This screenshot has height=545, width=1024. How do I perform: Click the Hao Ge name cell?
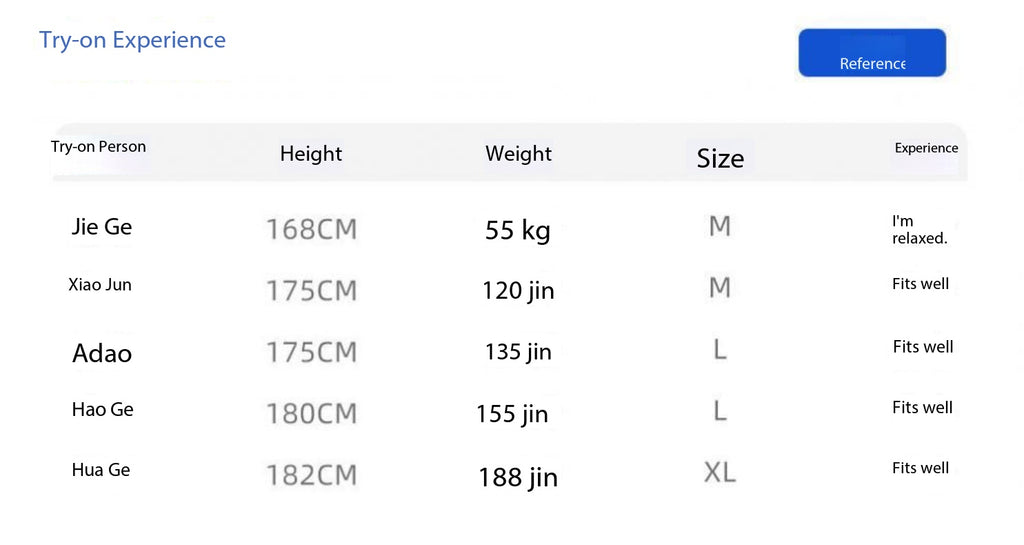pyautogui.click(x=102, y=409)
